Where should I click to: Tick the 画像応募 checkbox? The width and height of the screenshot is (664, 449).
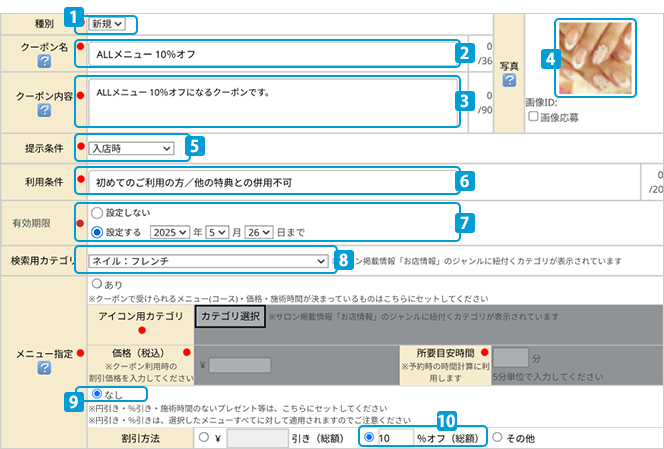pyautogui.click(x=533, y=116)
